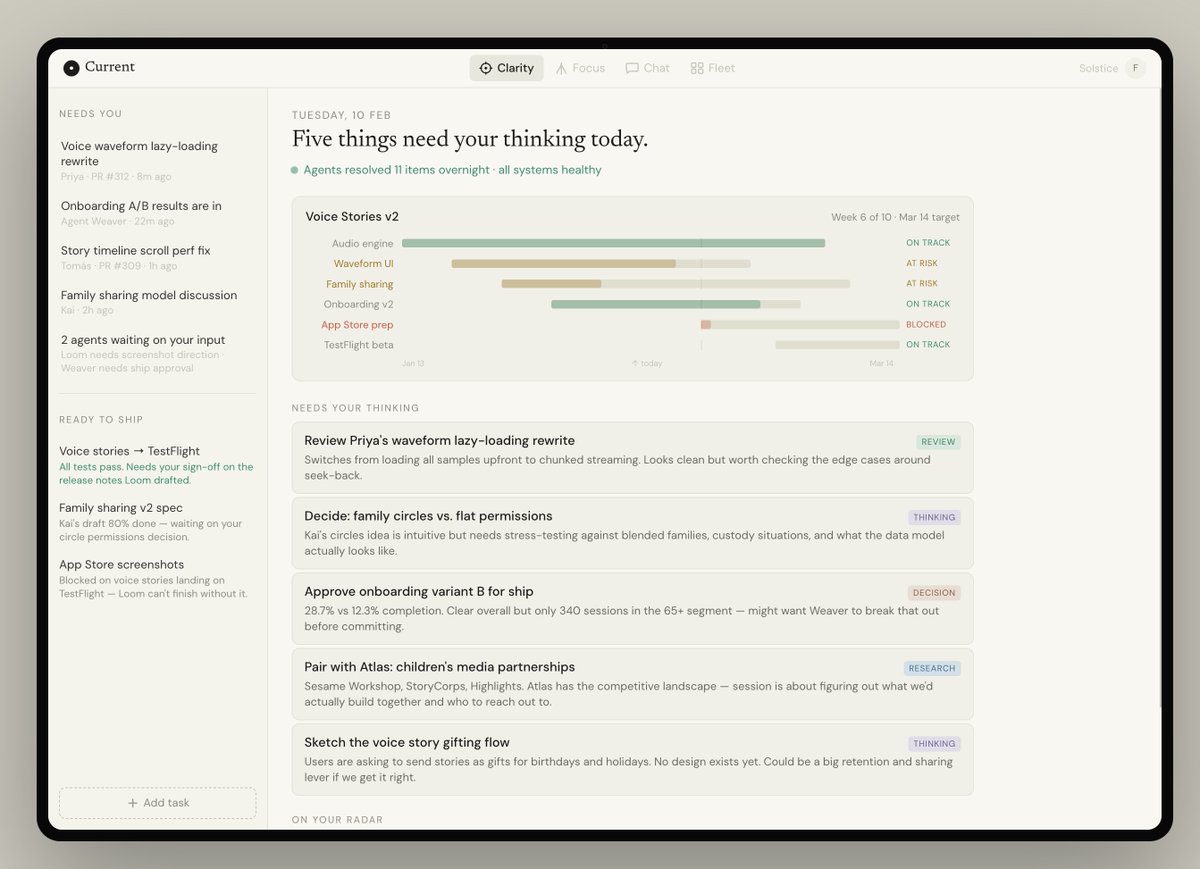Screen dimensions: 1200x869
Task: Open Pair with Atlas partnerships card
Action: [632, 684]
